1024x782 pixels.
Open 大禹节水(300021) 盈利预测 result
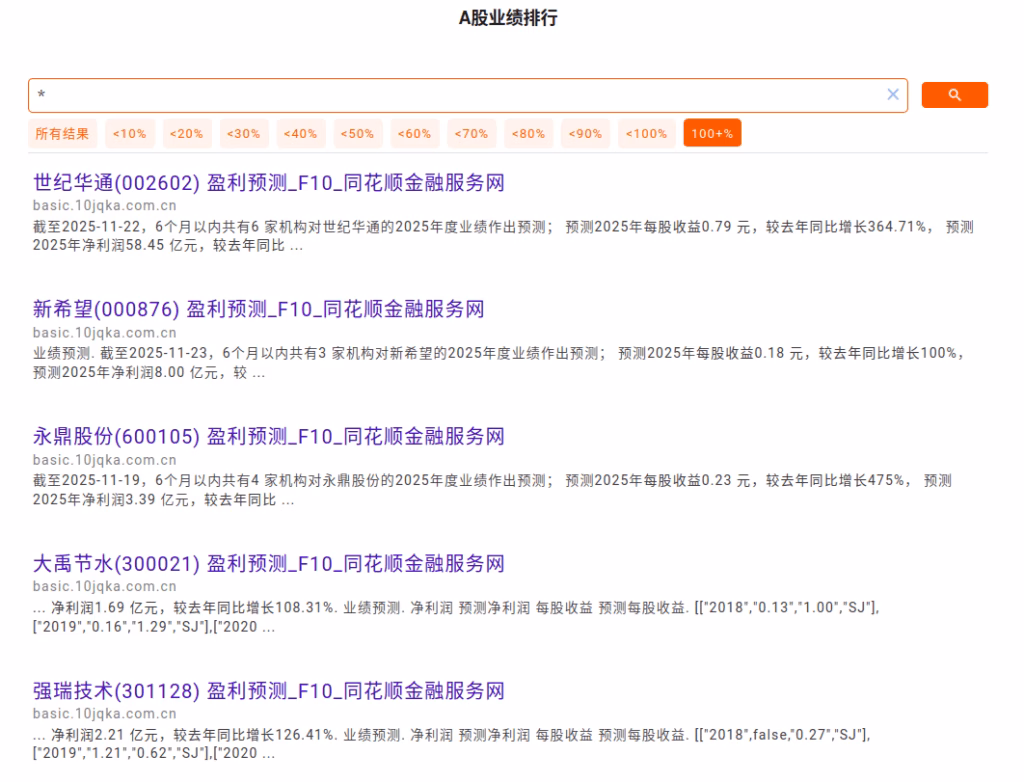(268, 564)
